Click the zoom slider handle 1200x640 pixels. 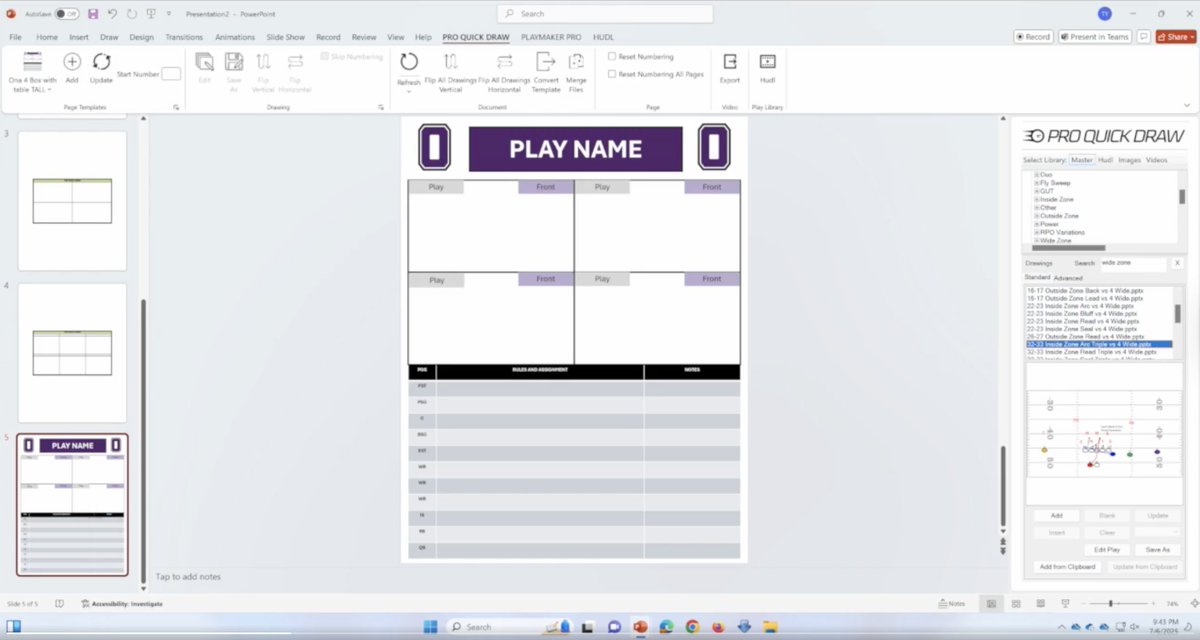tap(1111, 604)
